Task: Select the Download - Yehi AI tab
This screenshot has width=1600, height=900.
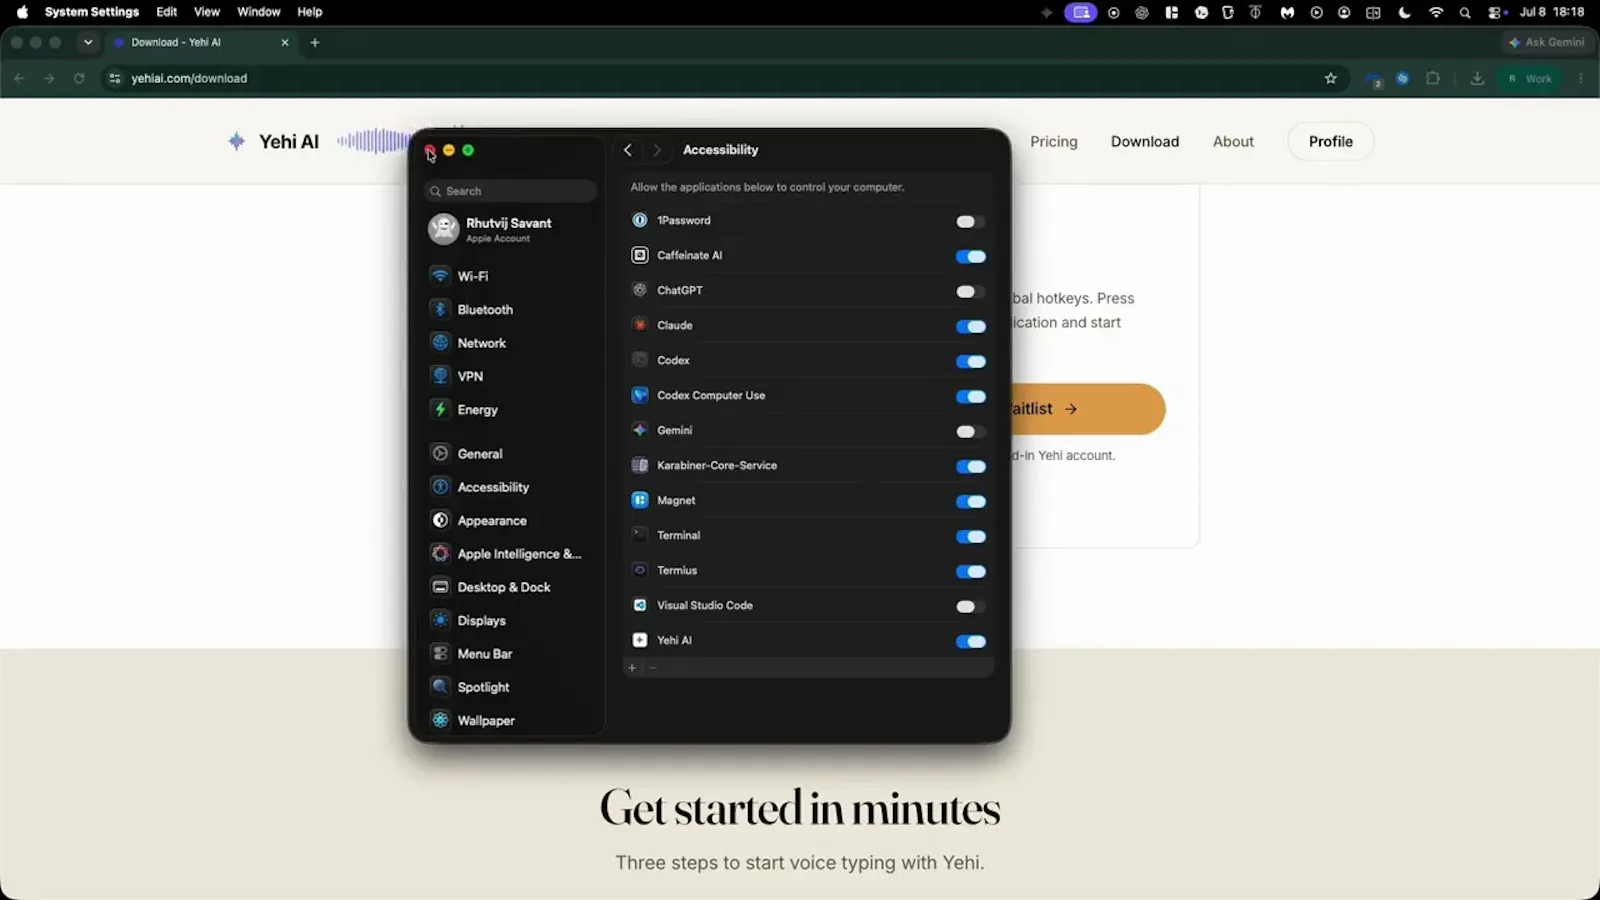Action: click(x=200, y=42)
